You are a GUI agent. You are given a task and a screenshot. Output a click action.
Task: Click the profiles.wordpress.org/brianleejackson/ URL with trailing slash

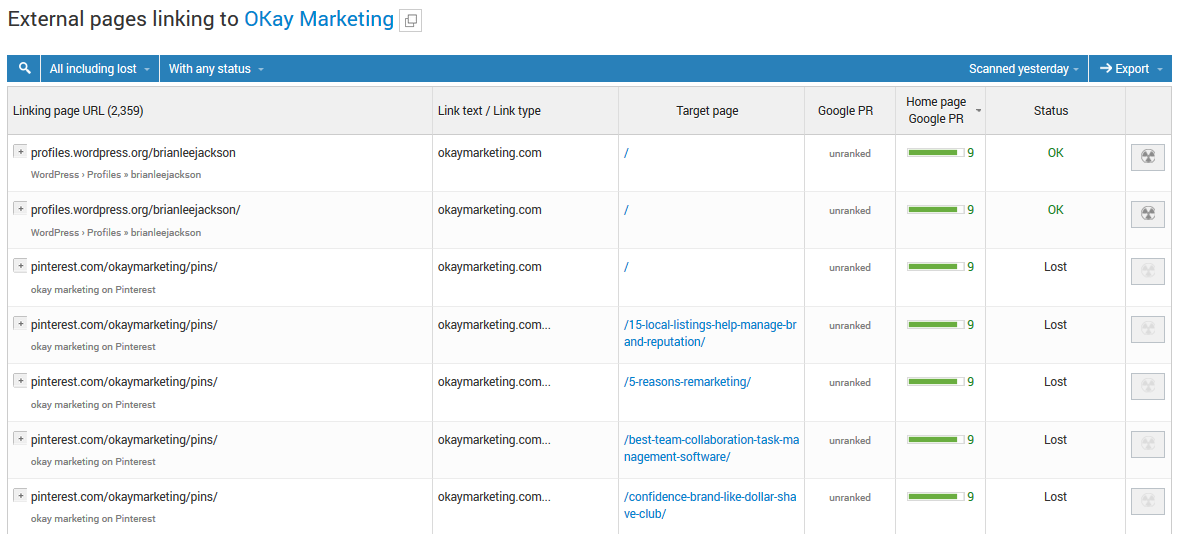tap(135, 210)
